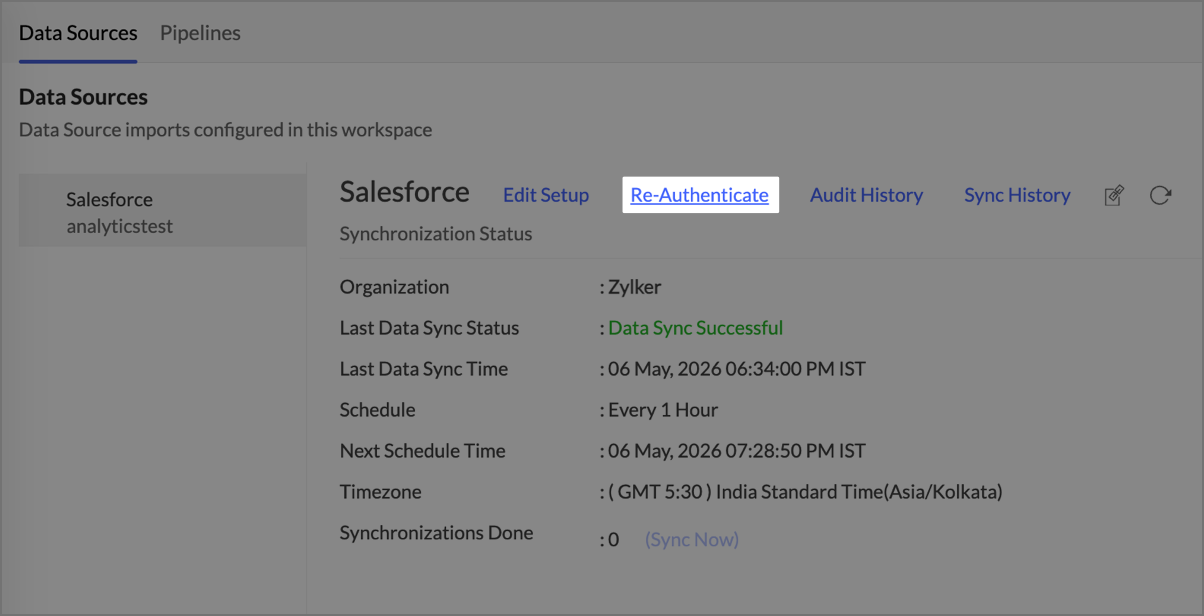The height and width of the screenshot is (616, 1204).
Task: Click the India Standard Time timezone value
Action: click(805, 492)
